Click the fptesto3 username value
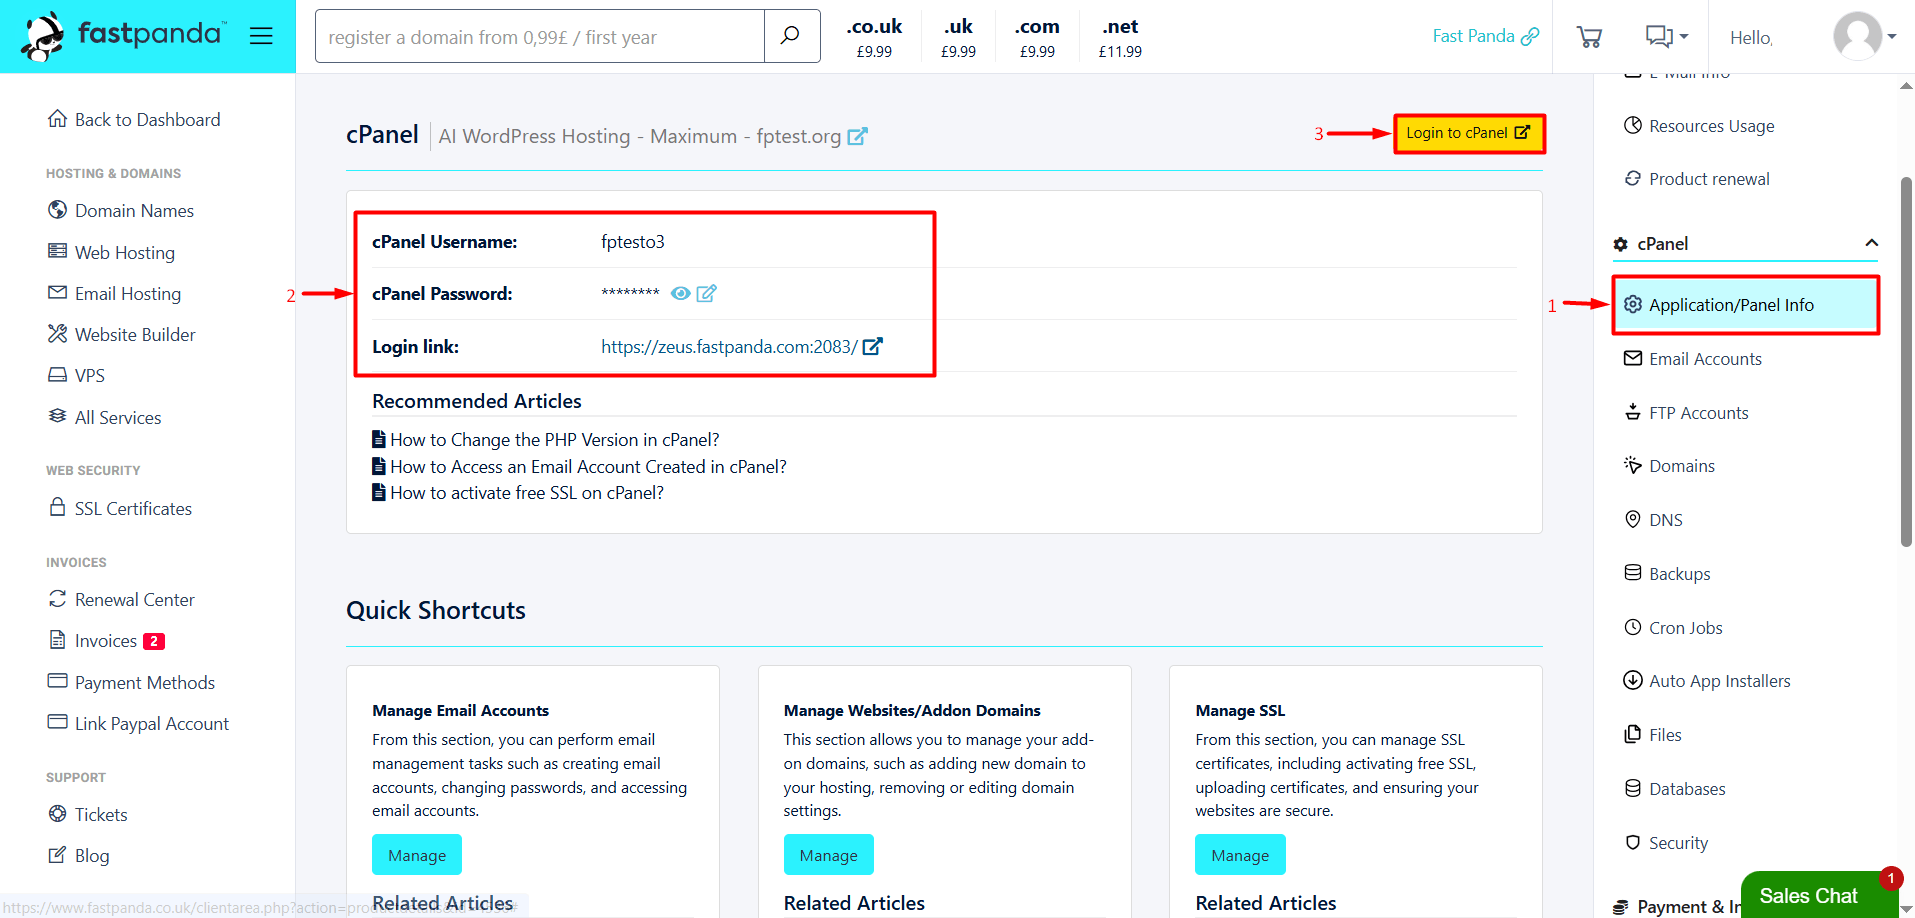The image size is (1915, 918). pos(632,241)
